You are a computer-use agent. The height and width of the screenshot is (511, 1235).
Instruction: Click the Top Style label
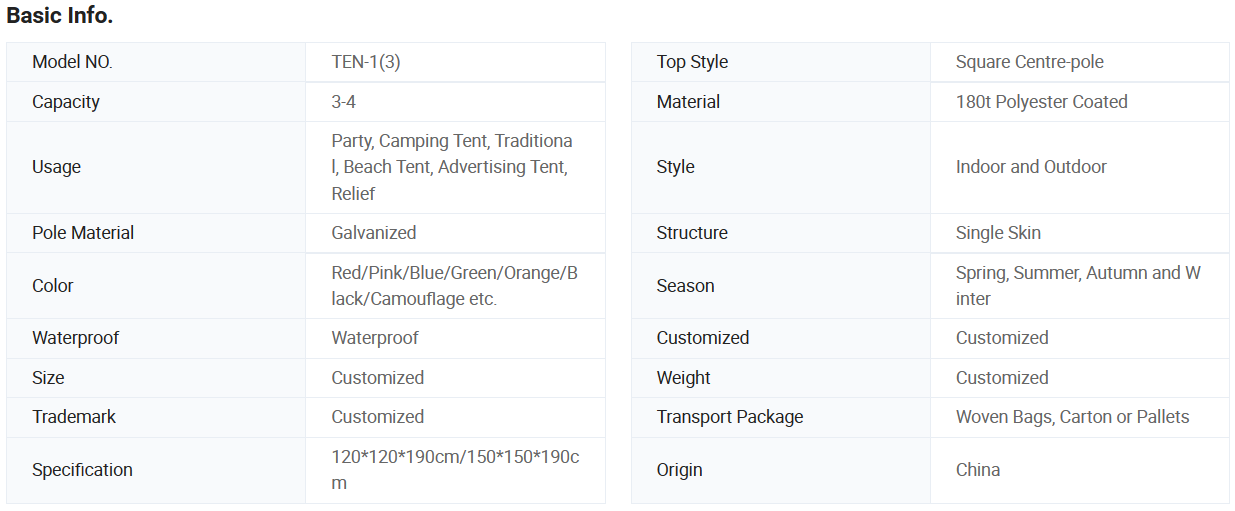[x=692, y=62]
